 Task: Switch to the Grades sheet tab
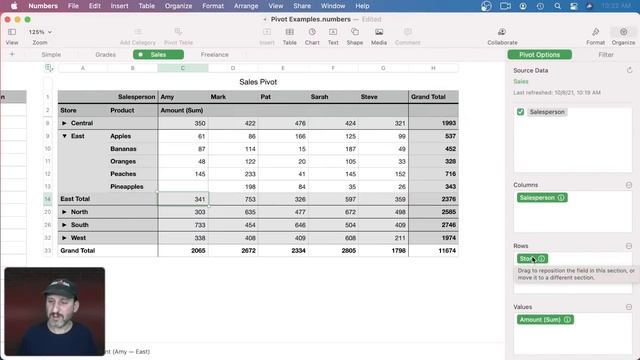(x=105, y=55)
